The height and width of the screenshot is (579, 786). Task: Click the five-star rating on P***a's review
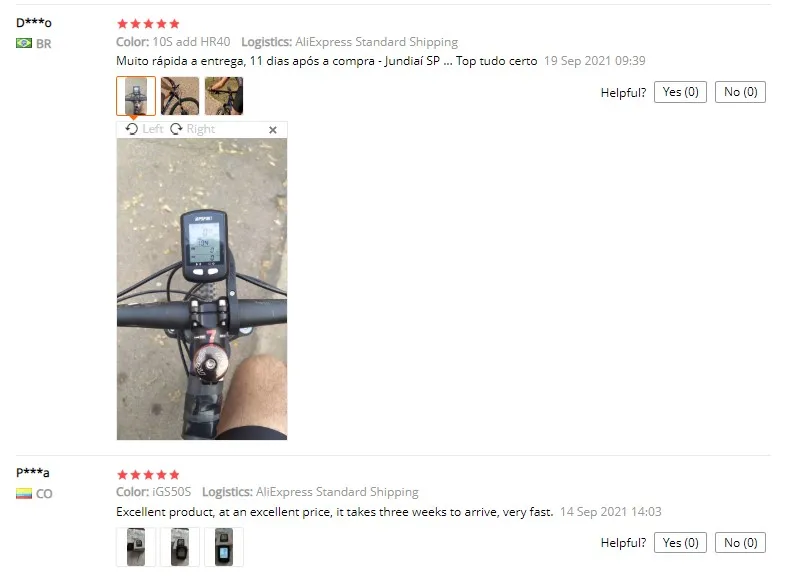[148, 474]
